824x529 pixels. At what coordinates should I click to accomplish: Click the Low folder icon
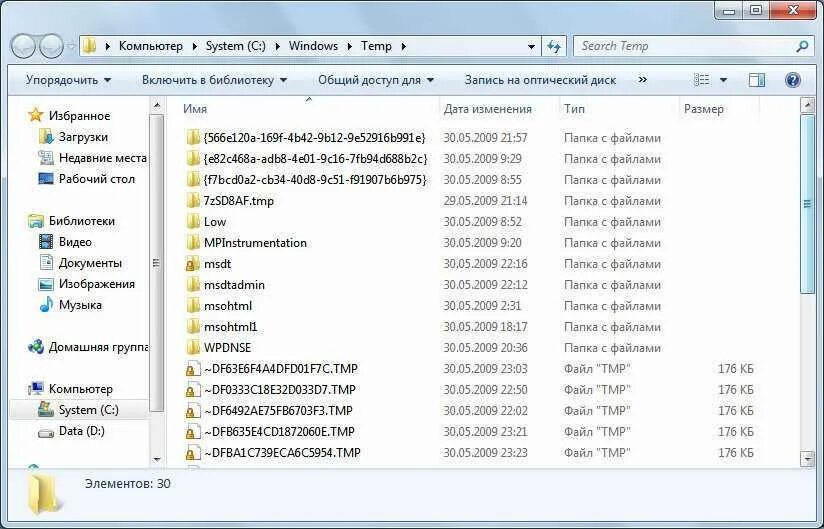[193, 222]
